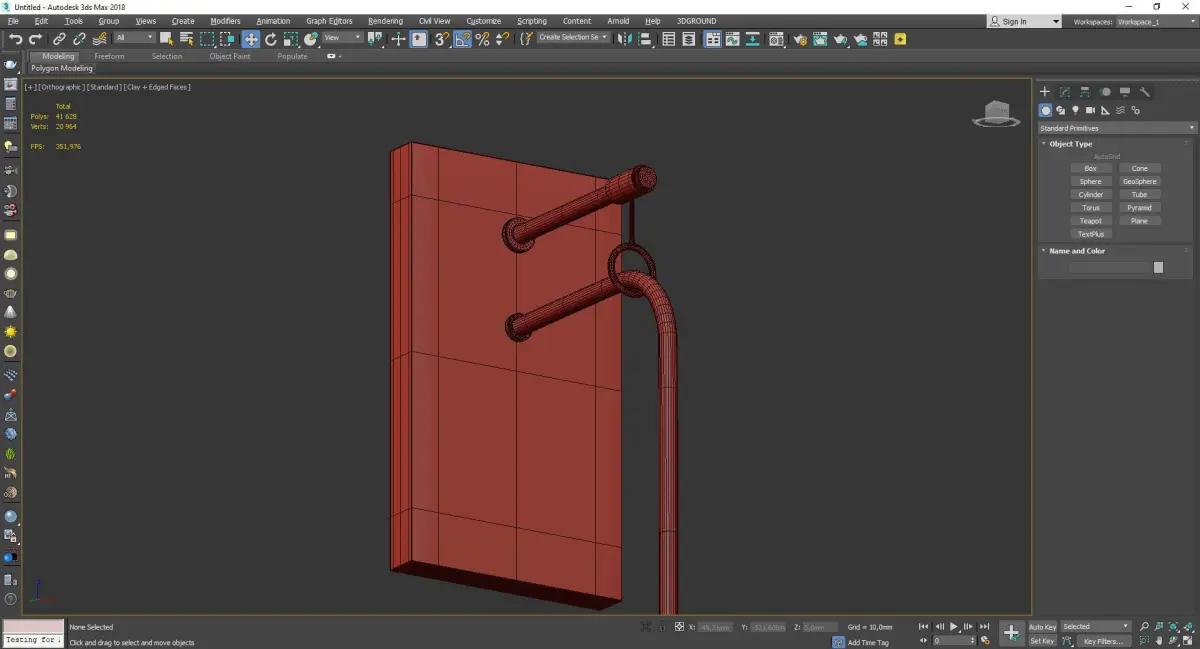
Task: Toggle the Percent Snap button
Action: tap(483, 39)
